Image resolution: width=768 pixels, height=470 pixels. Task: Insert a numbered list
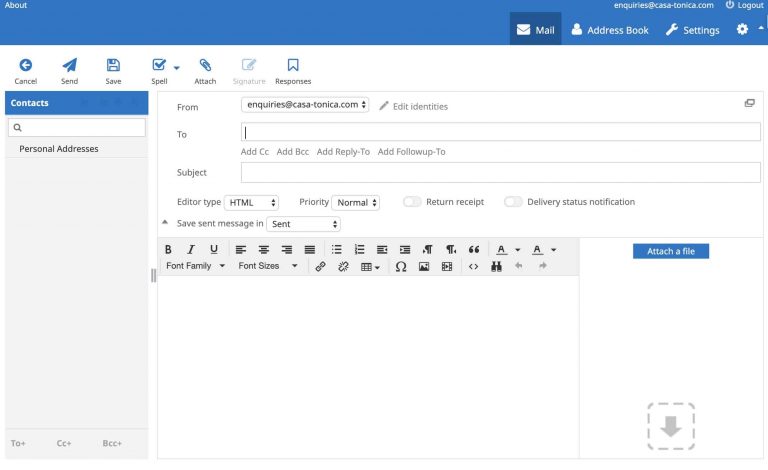360,250
